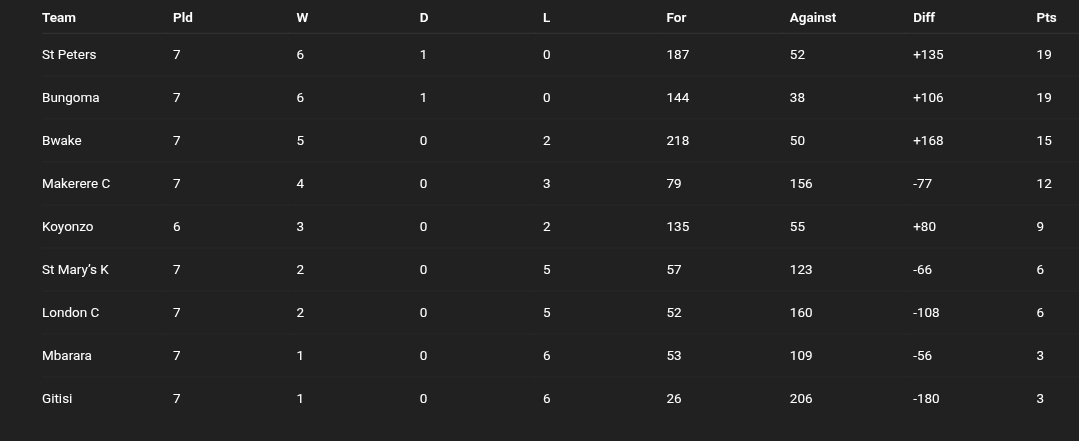Click the +168 difference cell
This screenshot has width=1079, height=441.
928,141
